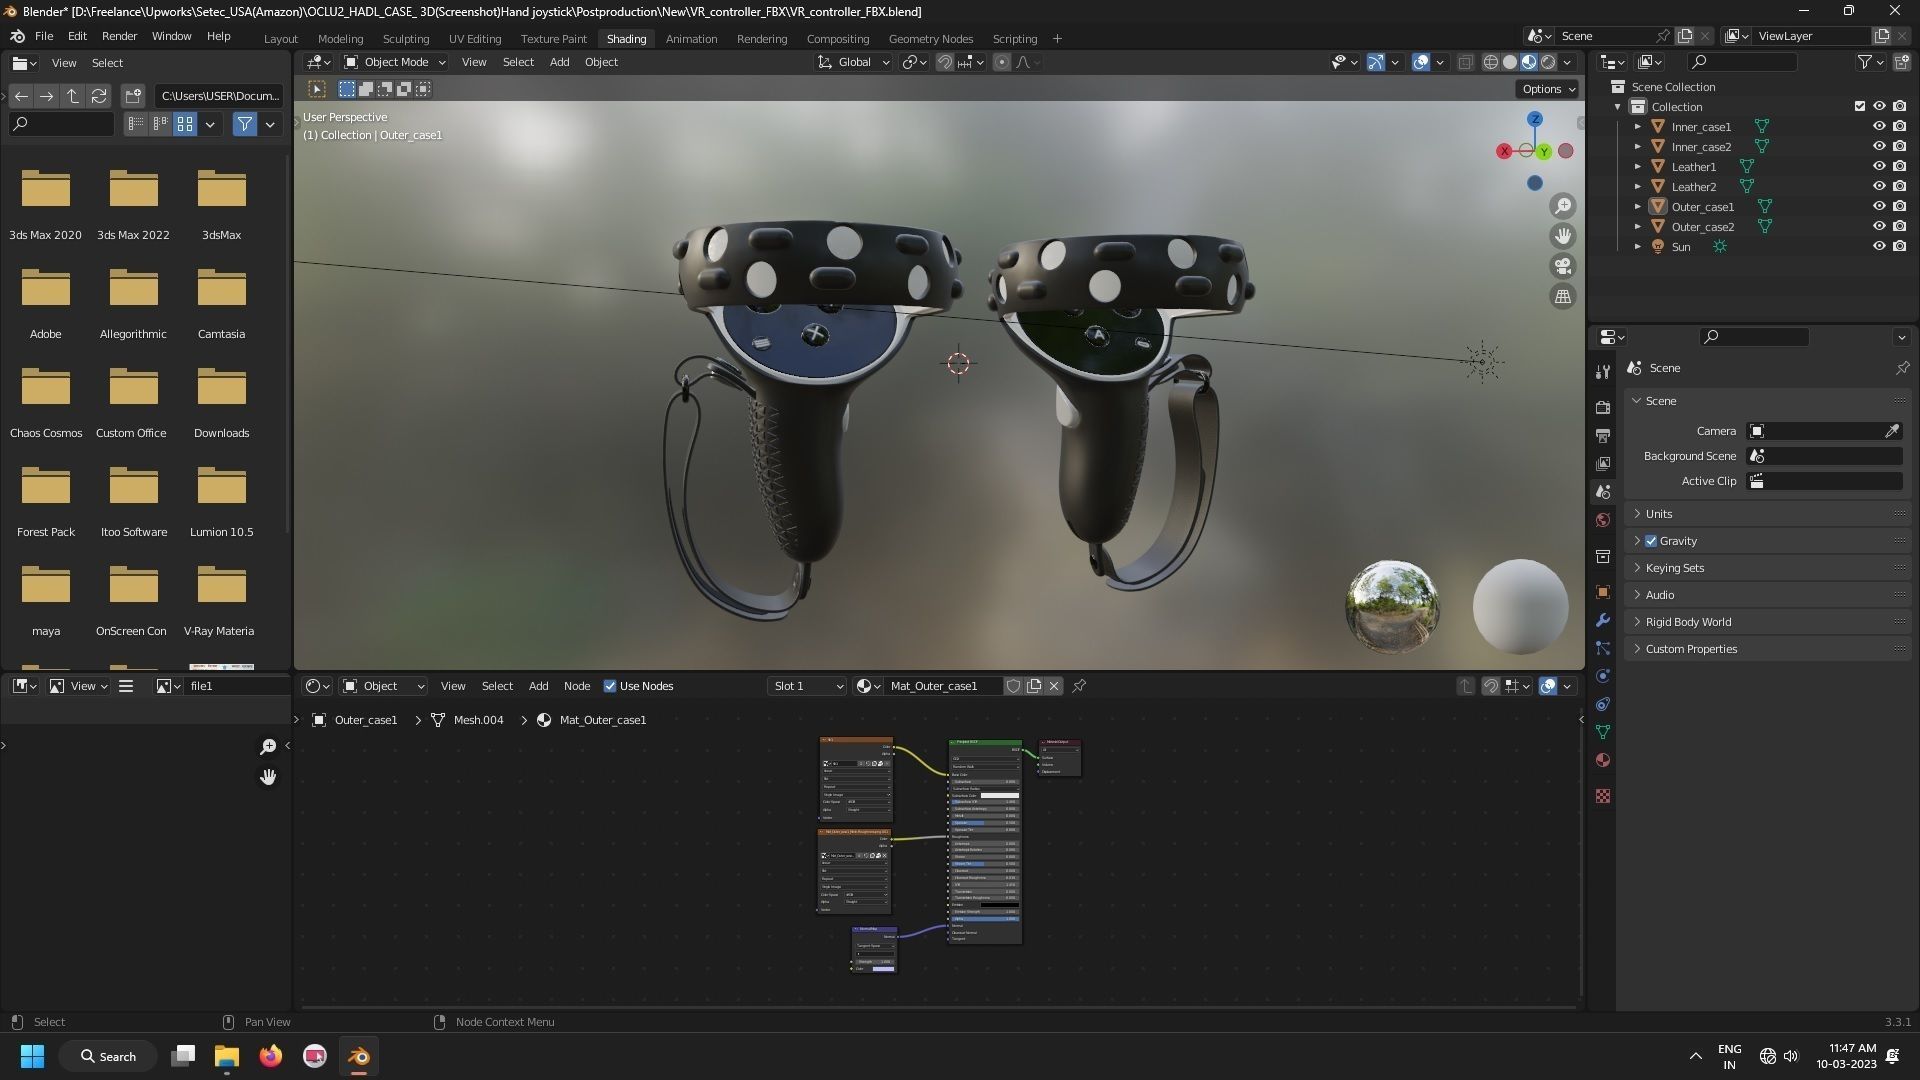Open the Slot 1 dropdown
The image size is (1920, 1080).
[x=808, y=686]
